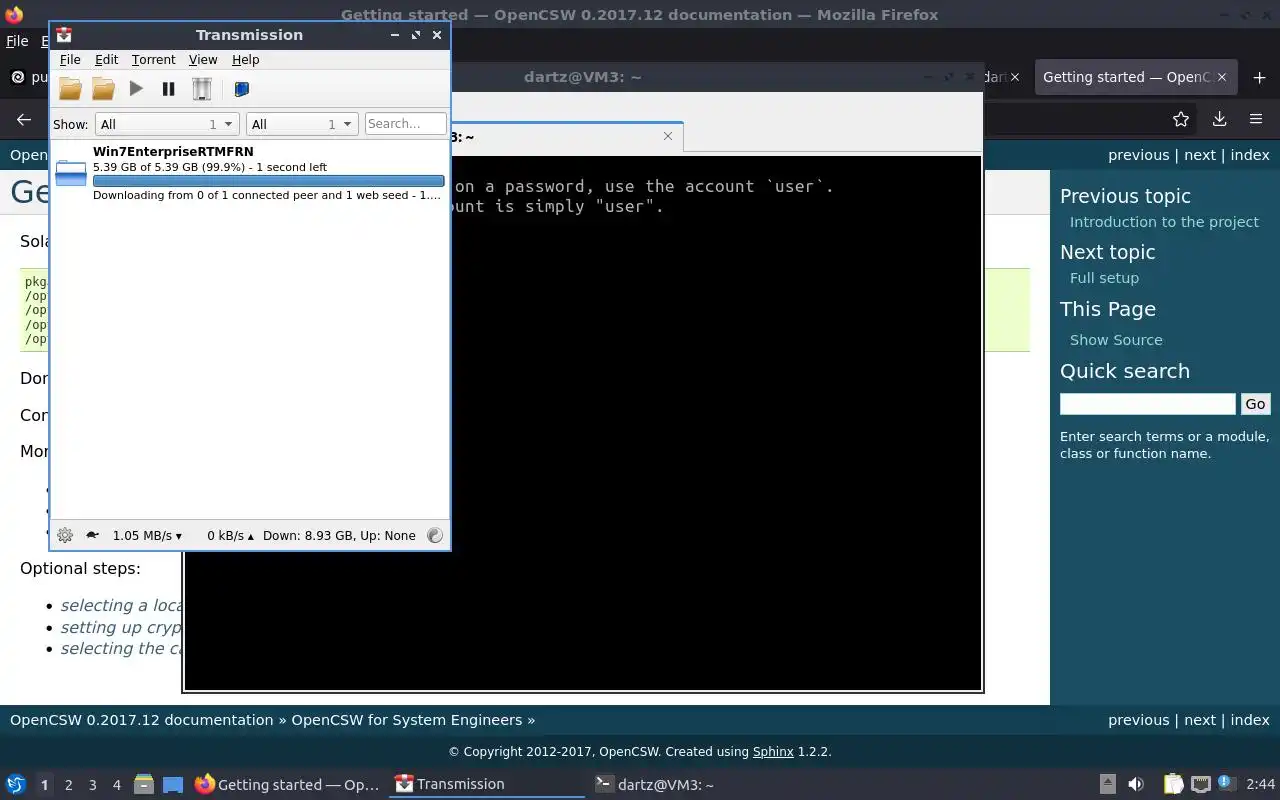Click the Go search button
This screenshot has height=800, width=1280.
click(x=1255, y=404)
